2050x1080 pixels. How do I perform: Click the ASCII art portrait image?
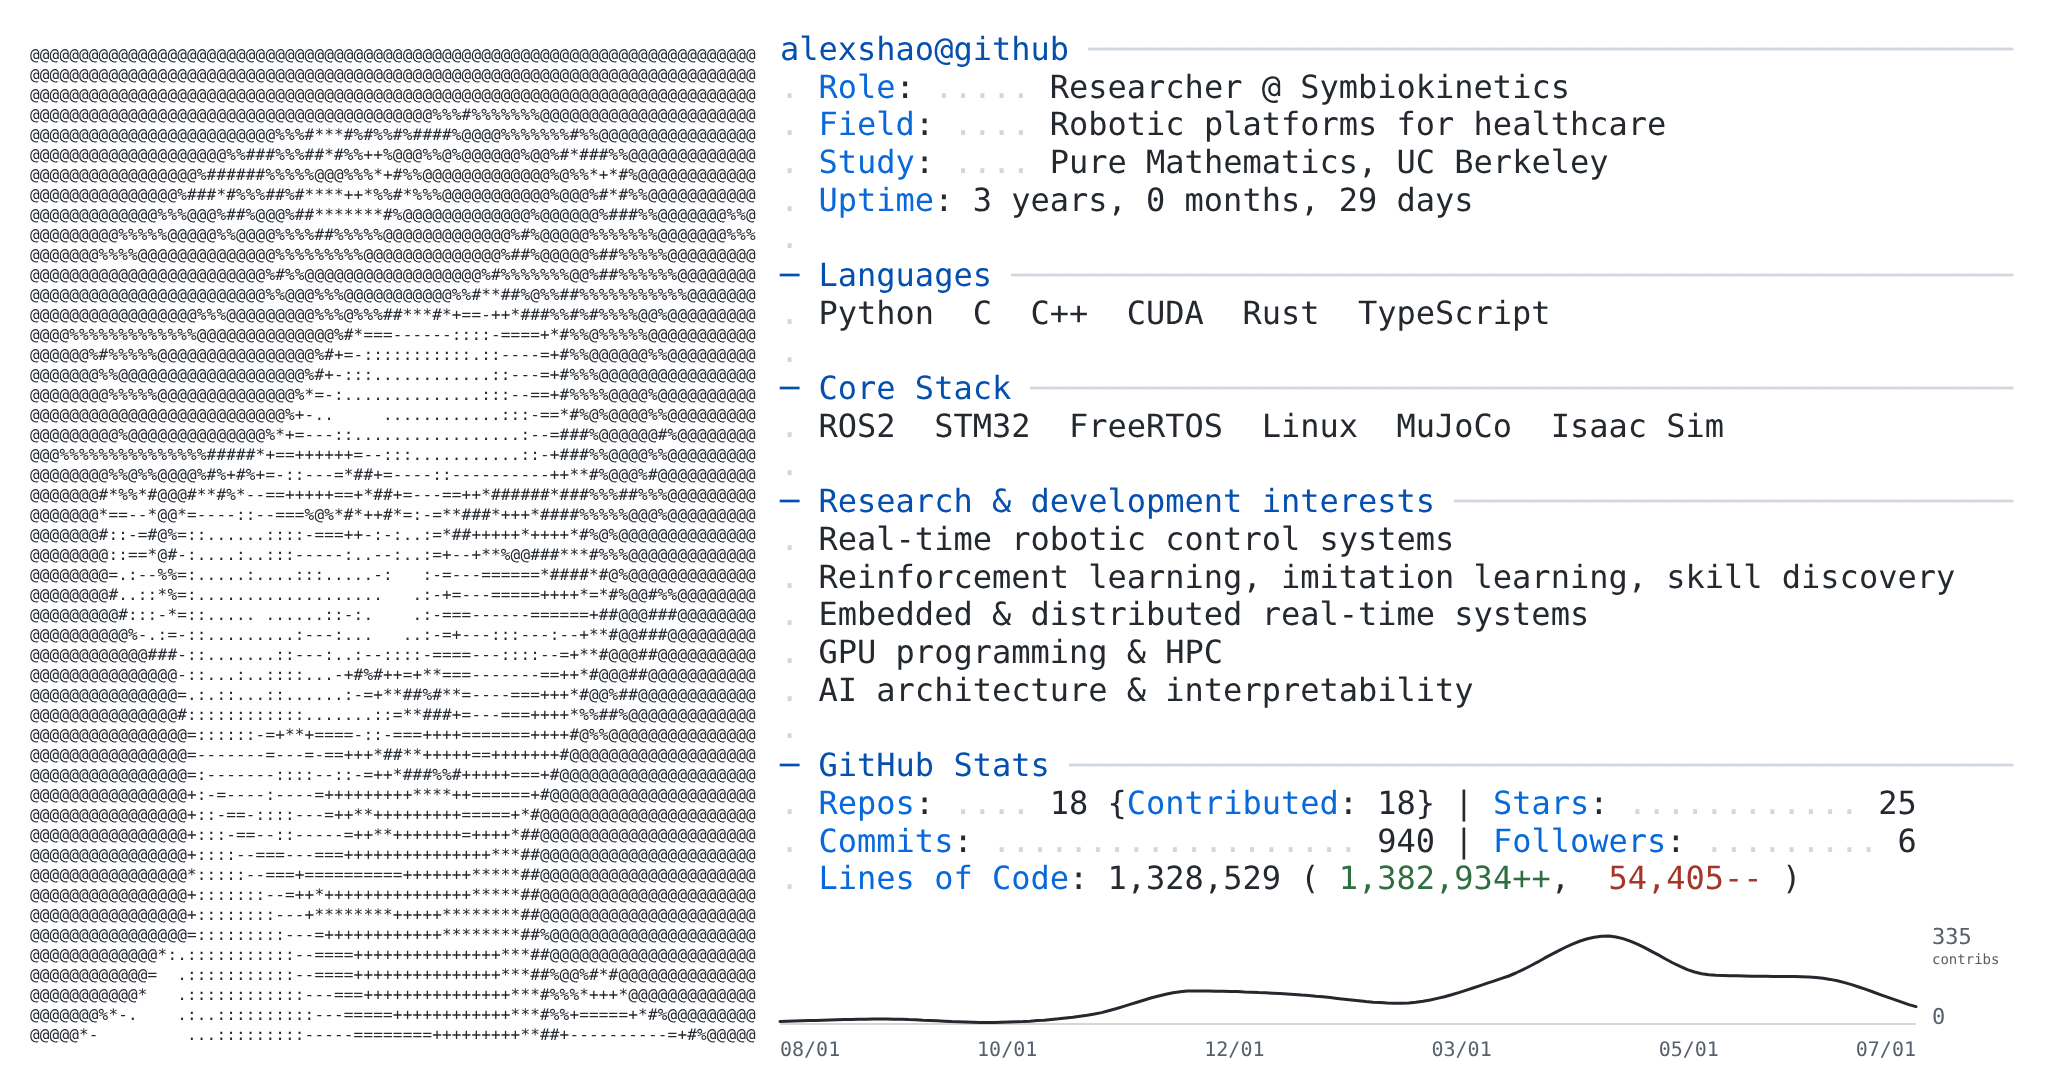point(393,545)
